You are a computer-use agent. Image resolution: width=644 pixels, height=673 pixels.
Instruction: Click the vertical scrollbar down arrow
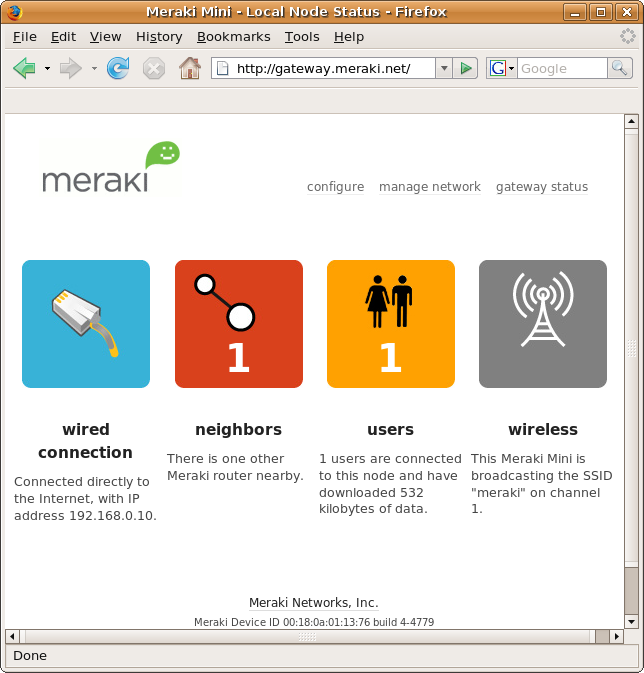pos(631,621)
